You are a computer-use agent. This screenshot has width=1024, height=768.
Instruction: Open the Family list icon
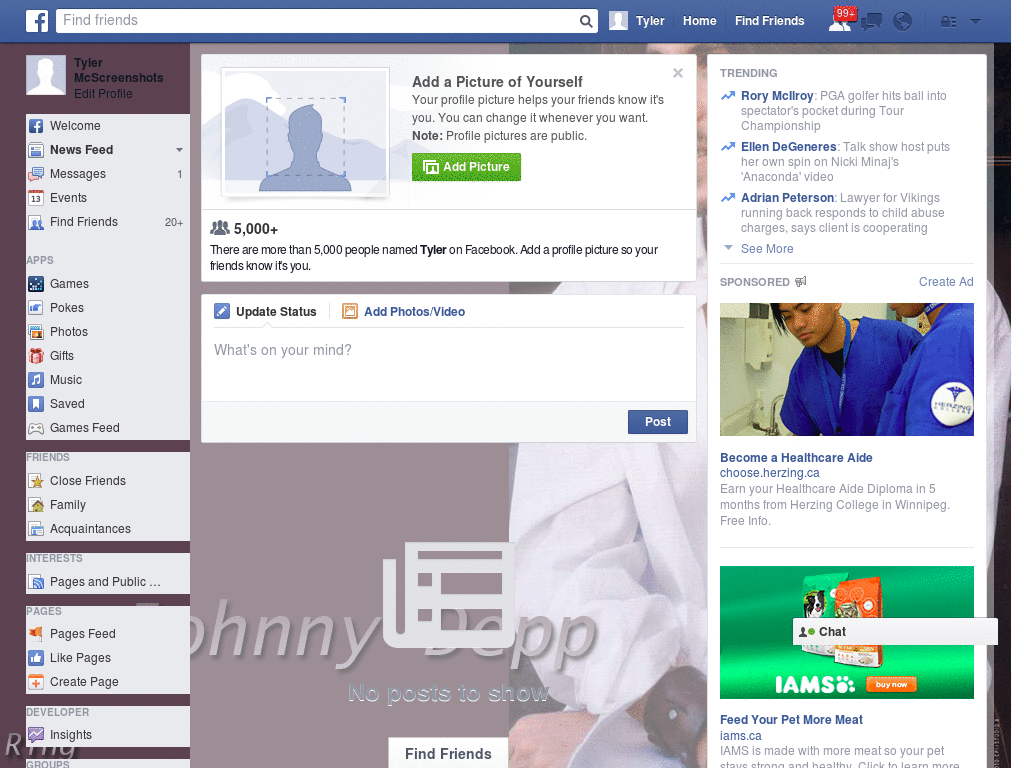point(36,505)
